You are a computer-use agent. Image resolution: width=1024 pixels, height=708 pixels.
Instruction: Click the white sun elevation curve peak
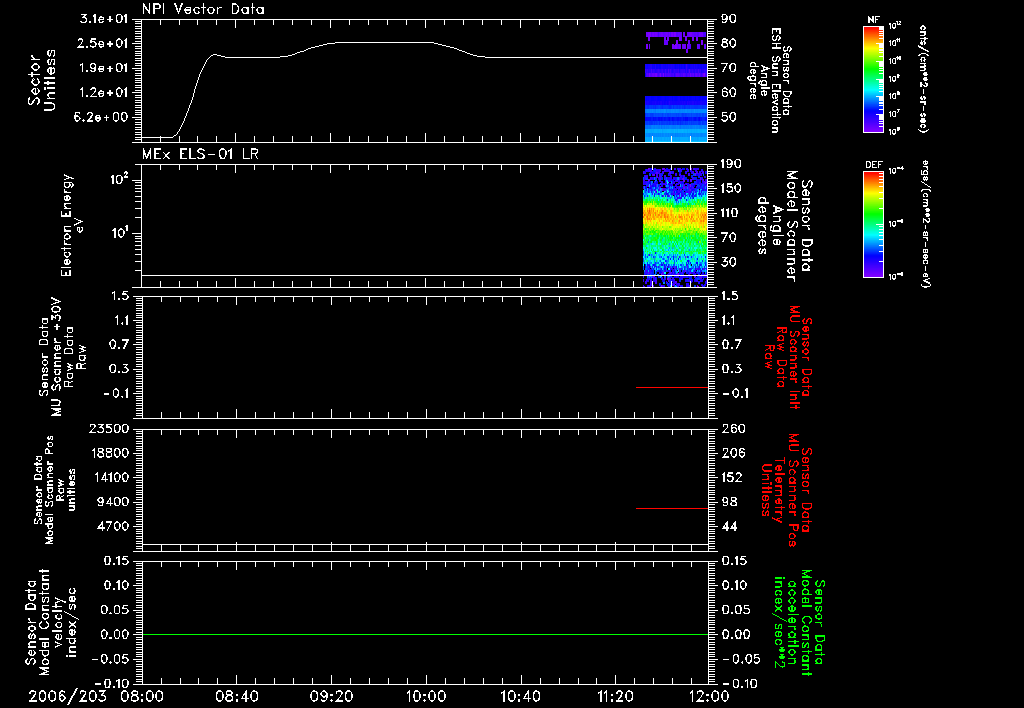(x=382, y=42)
